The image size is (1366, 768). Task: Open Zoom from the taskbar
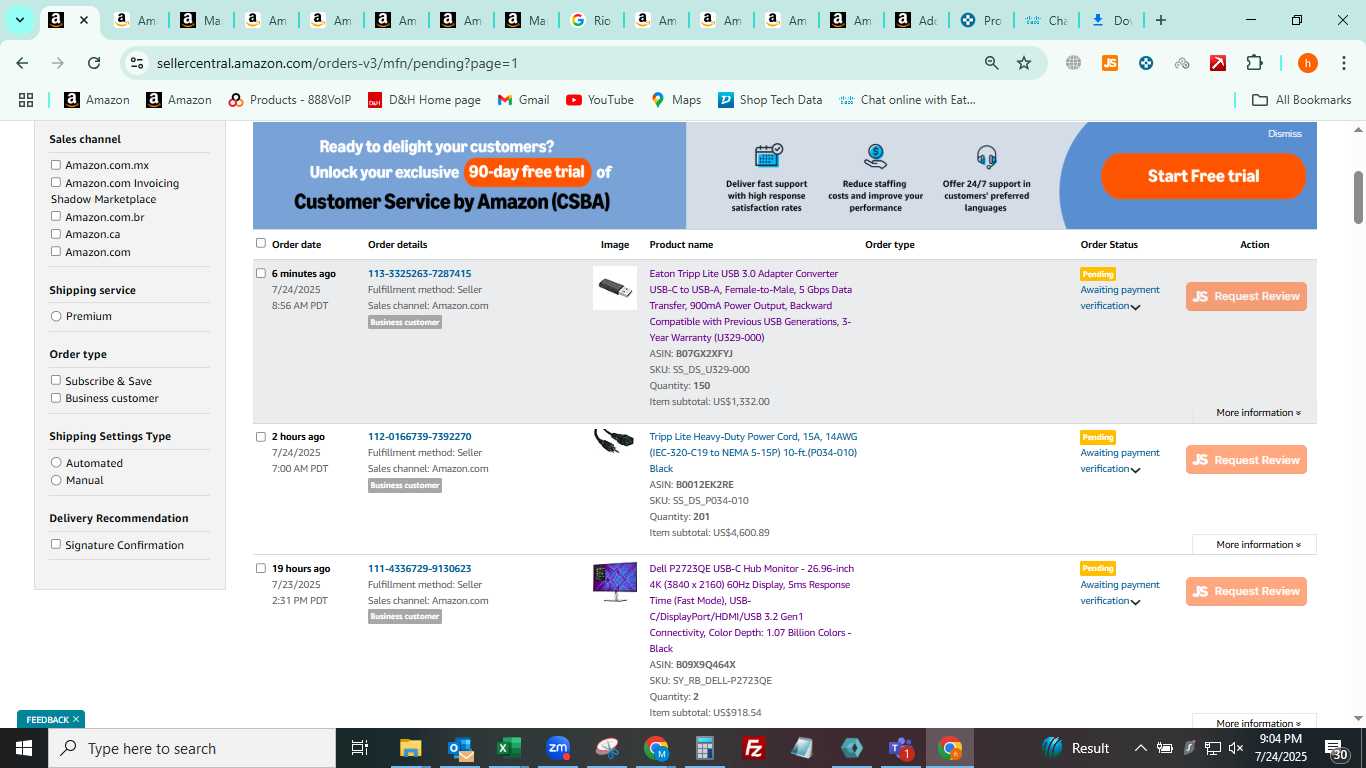click(558, 748)
